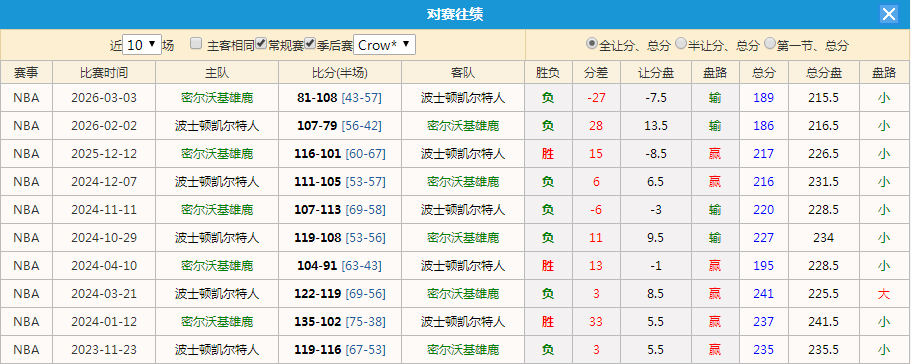Viewport: 911px width, 364px height.
Task: Select the 全让分、总分 radio button
Action: tap(592, 43)
